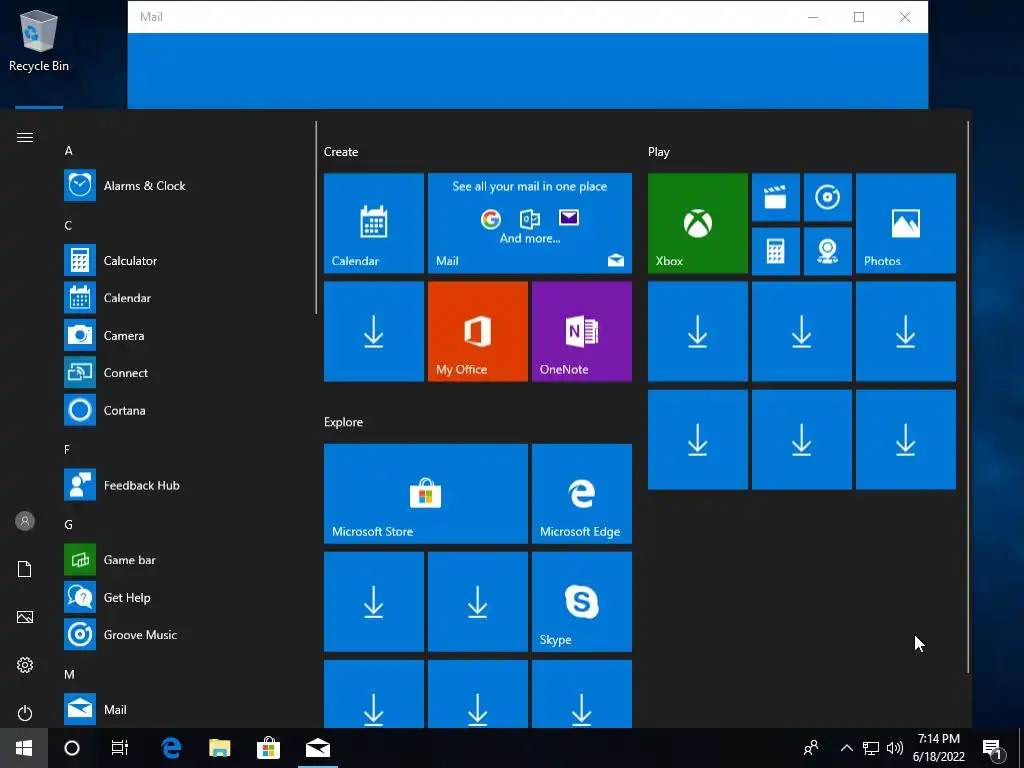This screenshot has height=768, width=1024.
Task: Open the Microsoft Store tile
Action: click(426, 494)
